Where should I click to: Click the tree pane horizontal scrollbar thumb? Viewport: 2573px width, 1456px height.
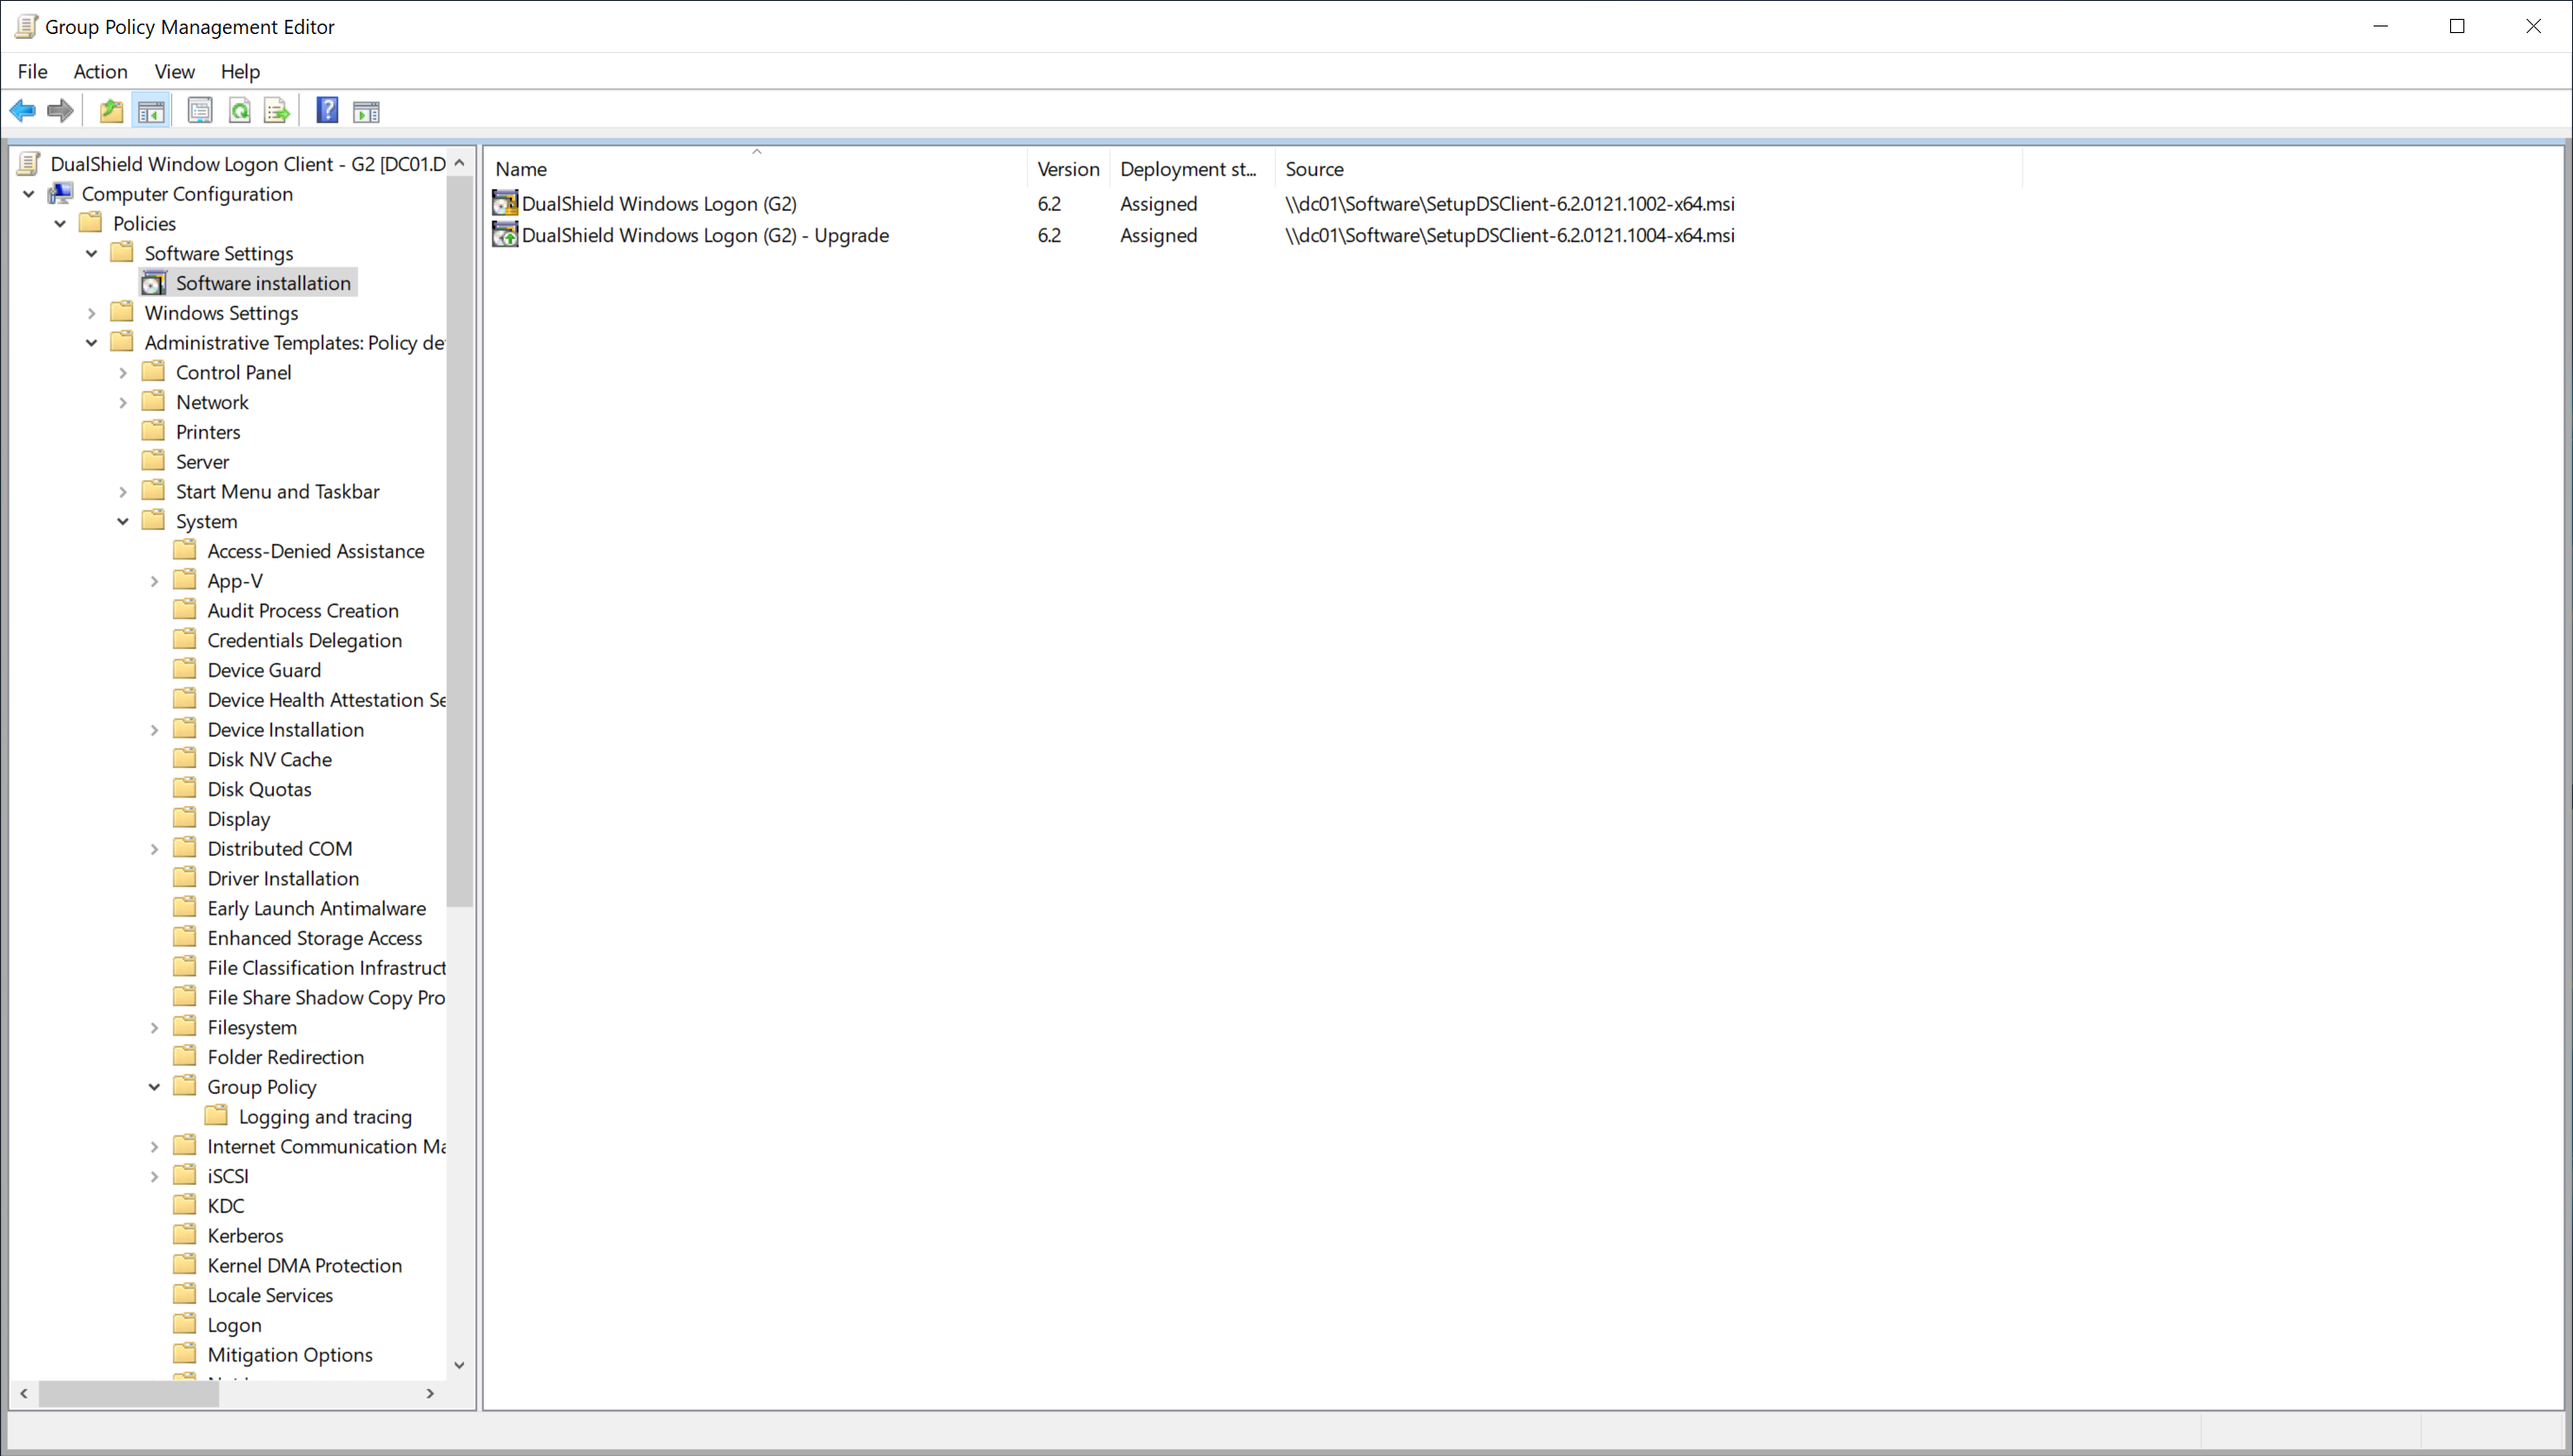click(x=128, y=1393)
